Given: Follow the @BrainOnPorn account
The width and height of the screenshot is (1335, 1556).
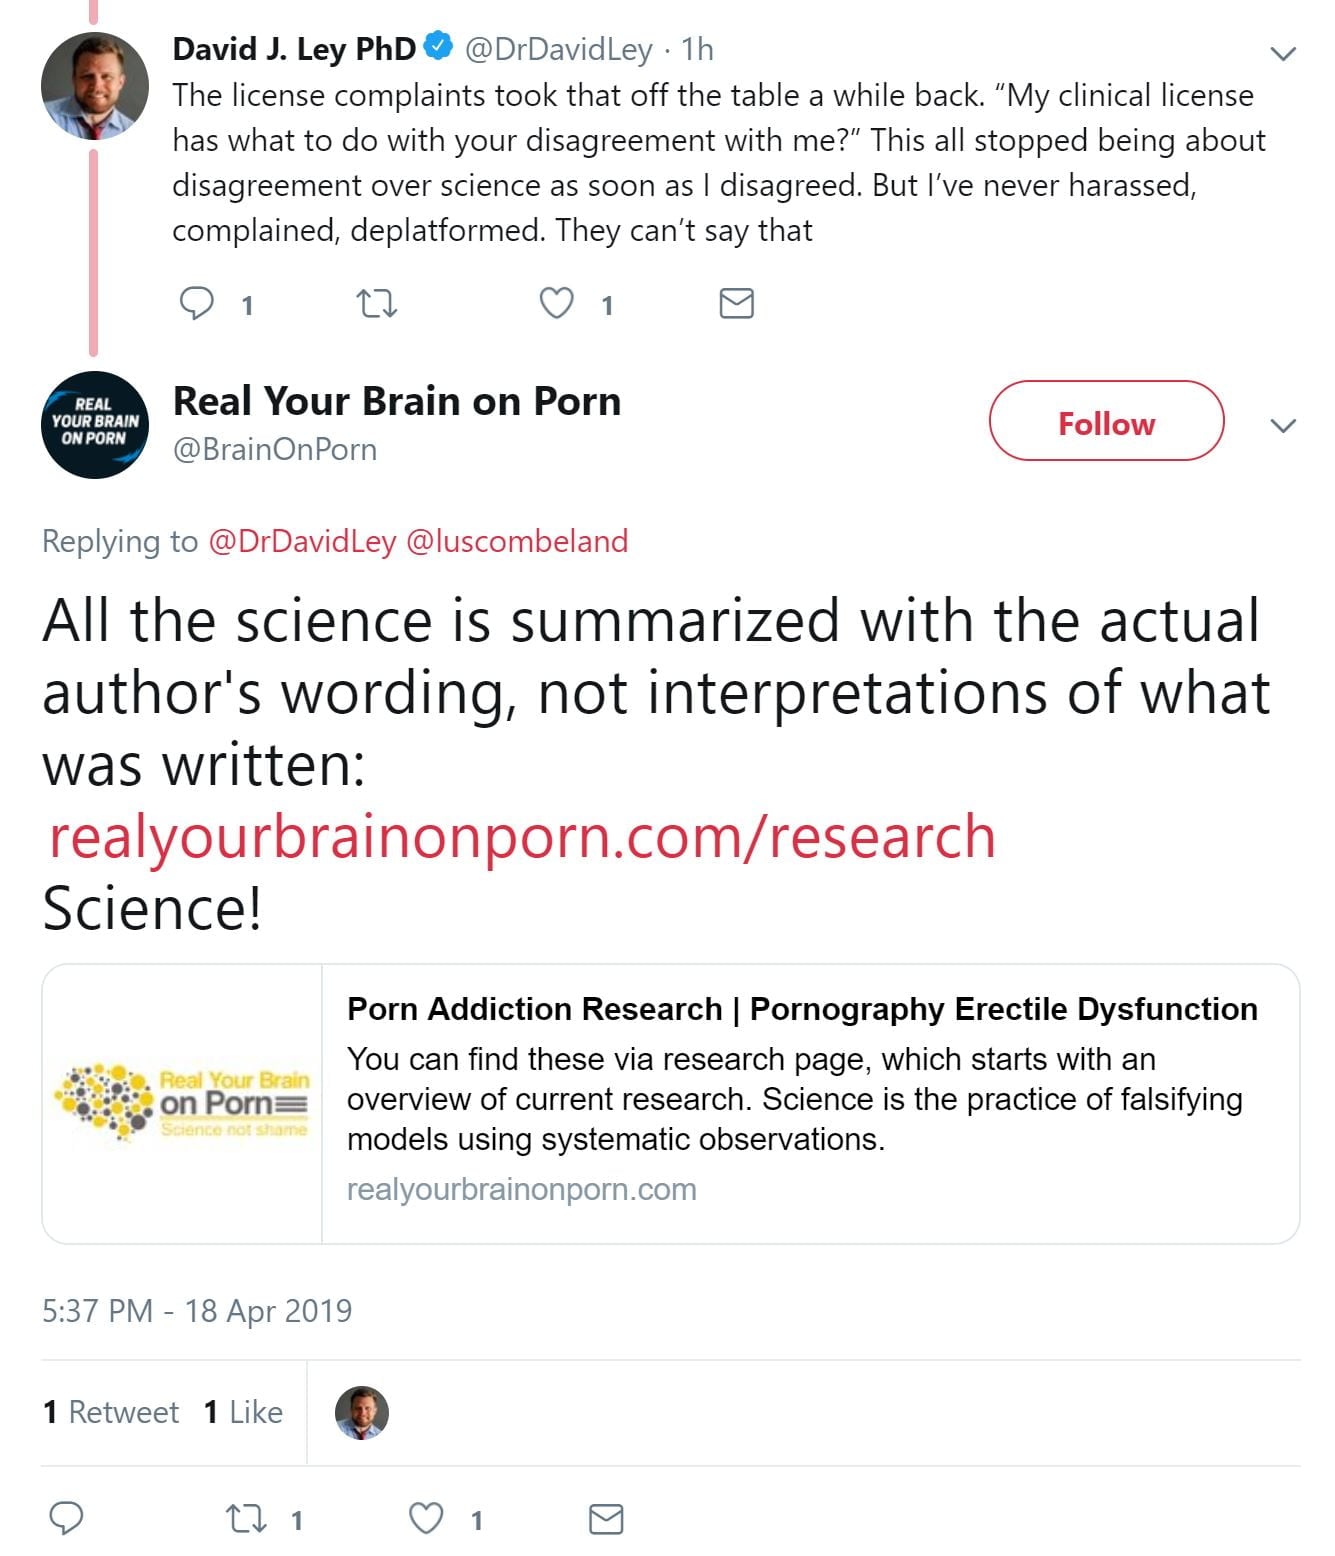Looking at the screenshot, I should click(x=1106, y=421).
